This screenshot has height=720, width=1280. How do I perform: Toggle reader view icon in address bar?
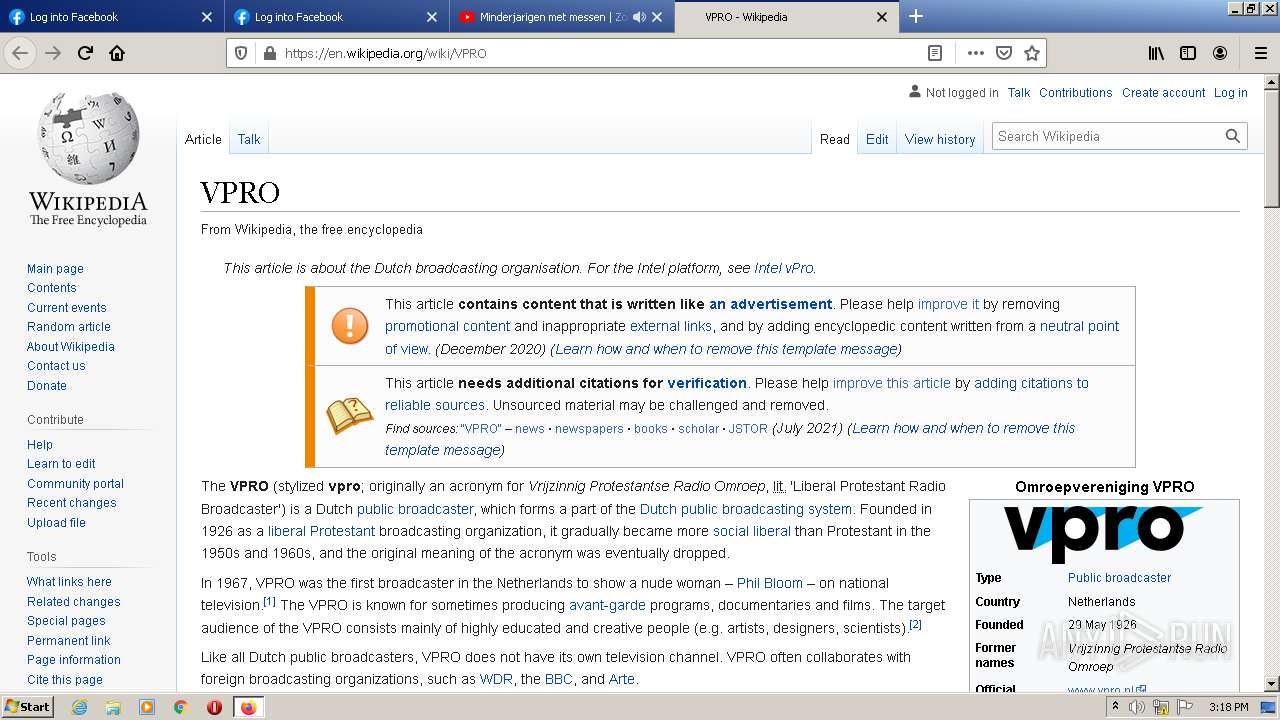pyautogui.click(x=935, y=53)
